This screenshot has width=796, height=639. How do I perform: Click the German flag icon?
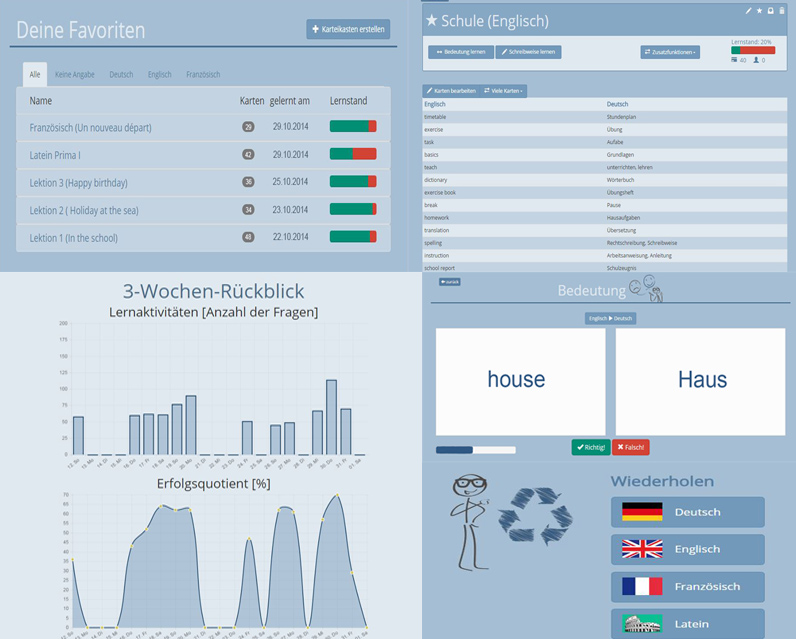[642, 512]
